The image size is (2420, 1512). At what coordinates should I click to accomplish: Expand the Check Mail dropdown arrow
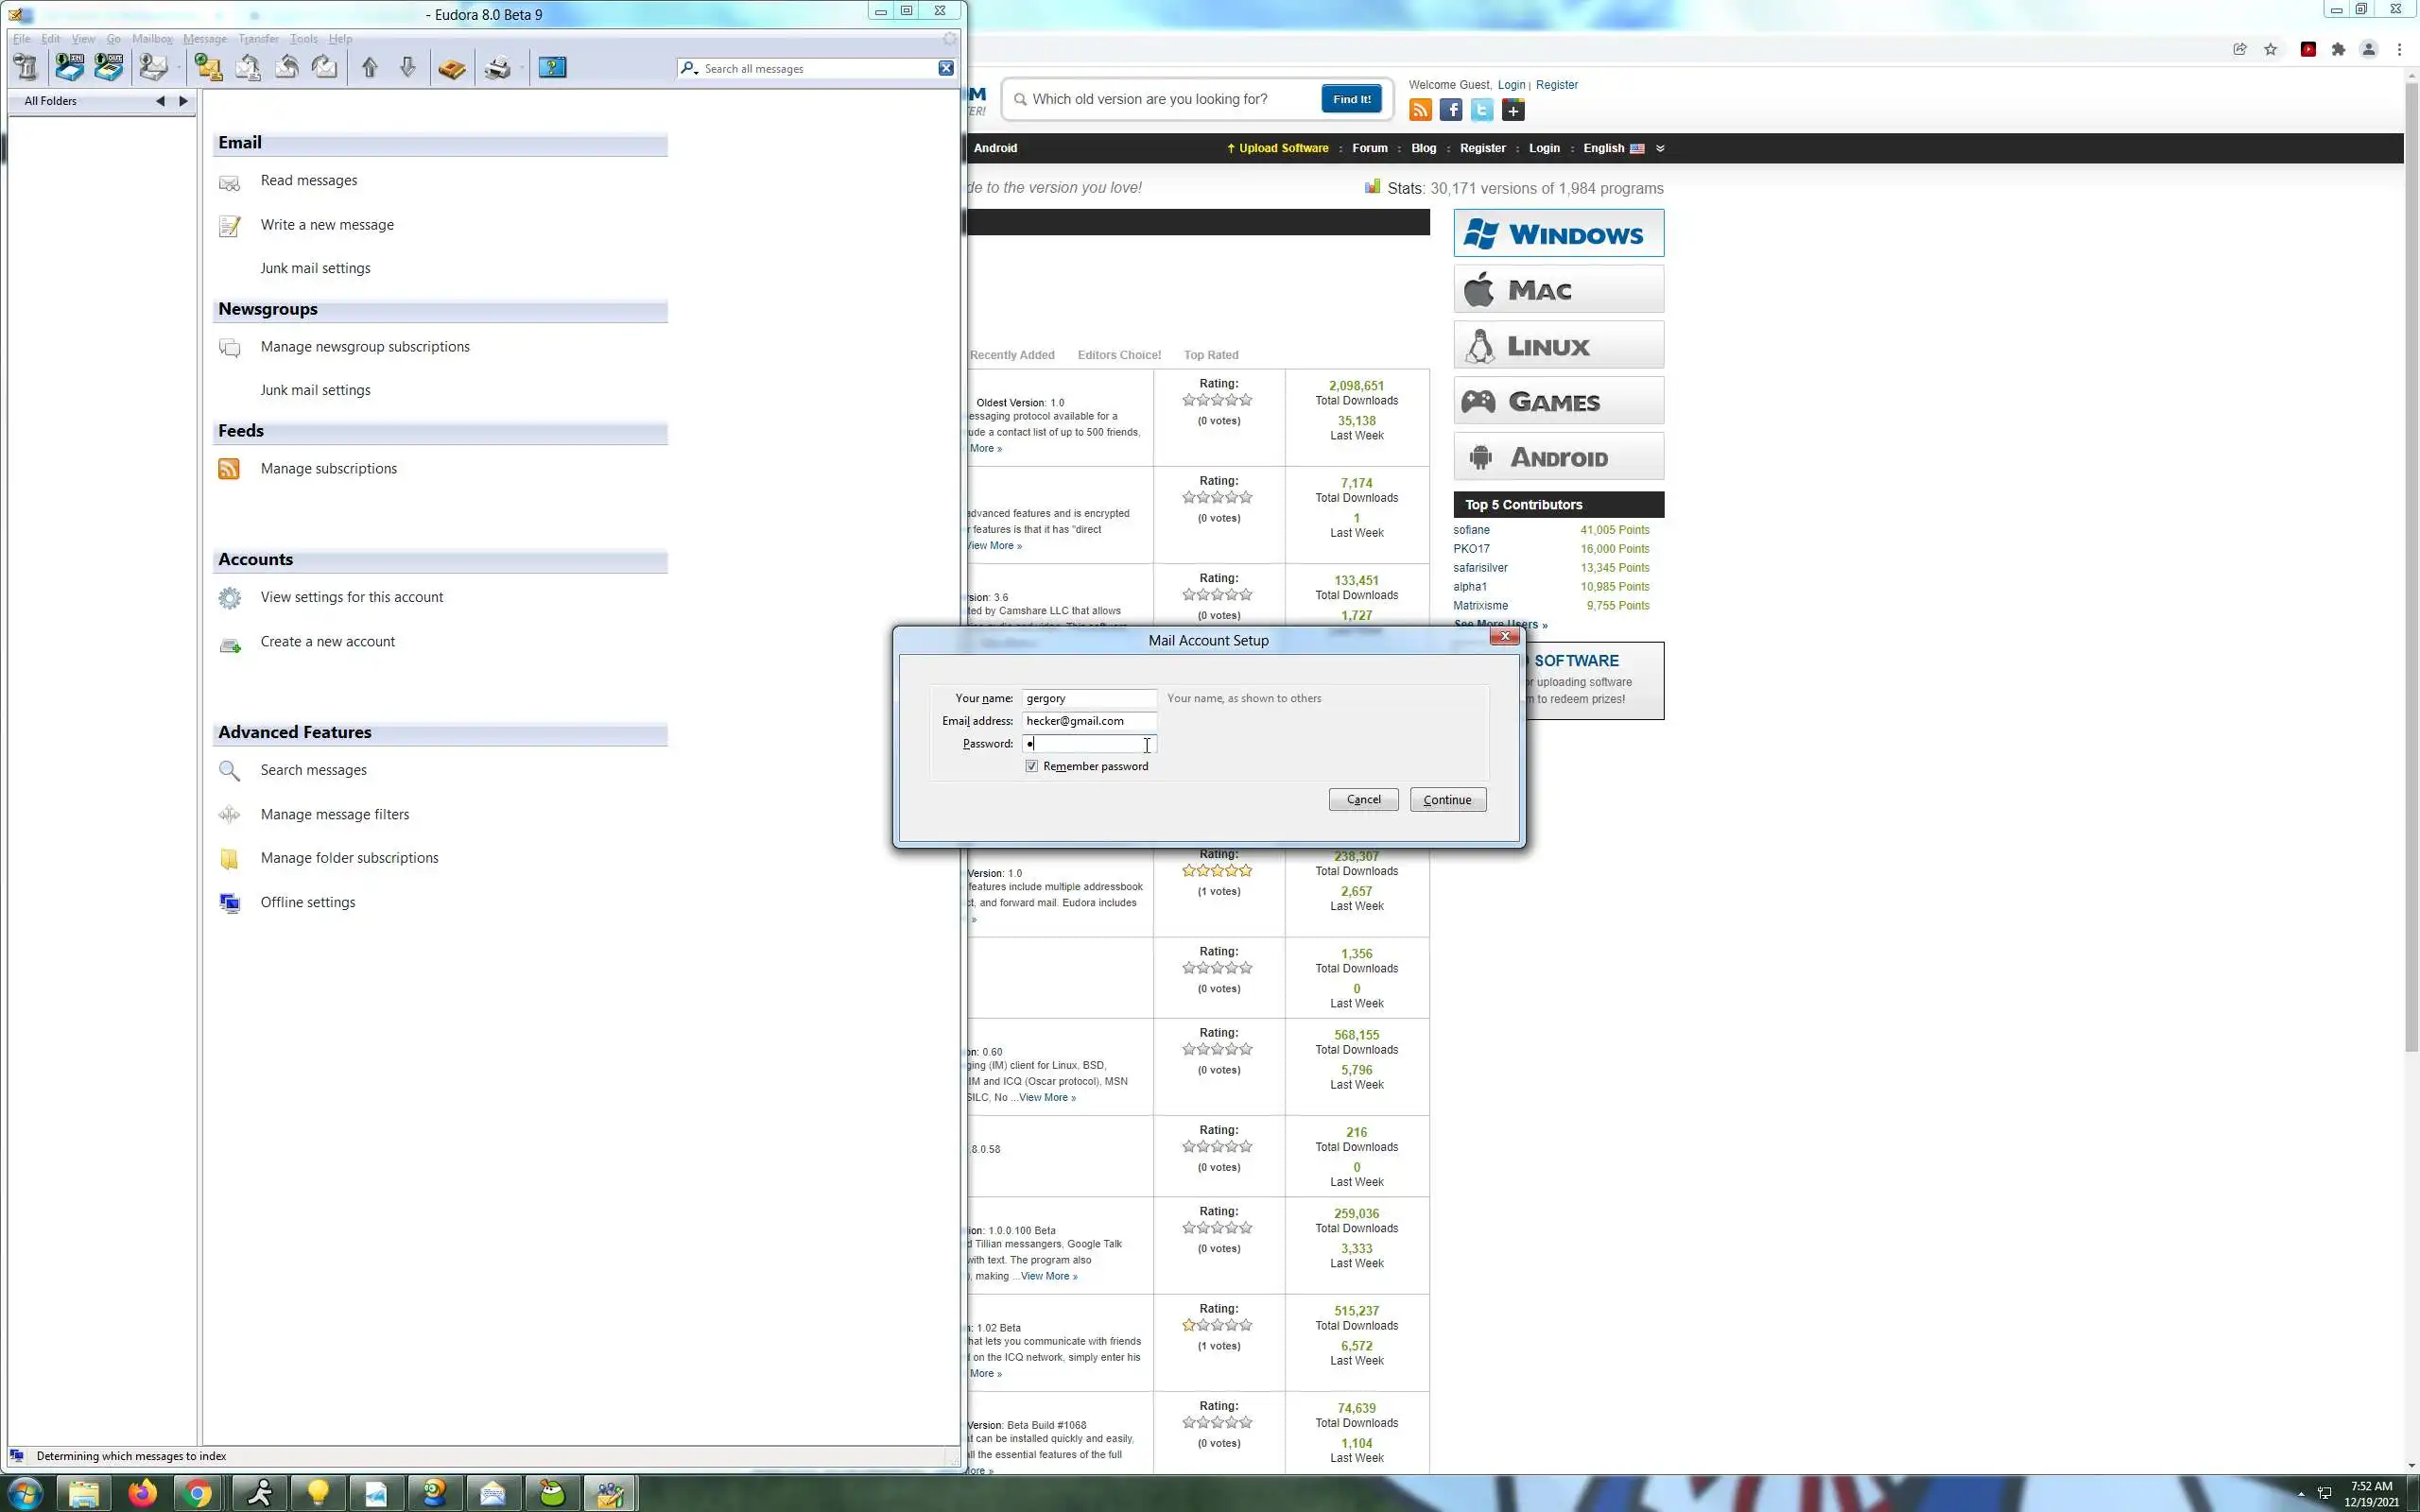(179, 68)
